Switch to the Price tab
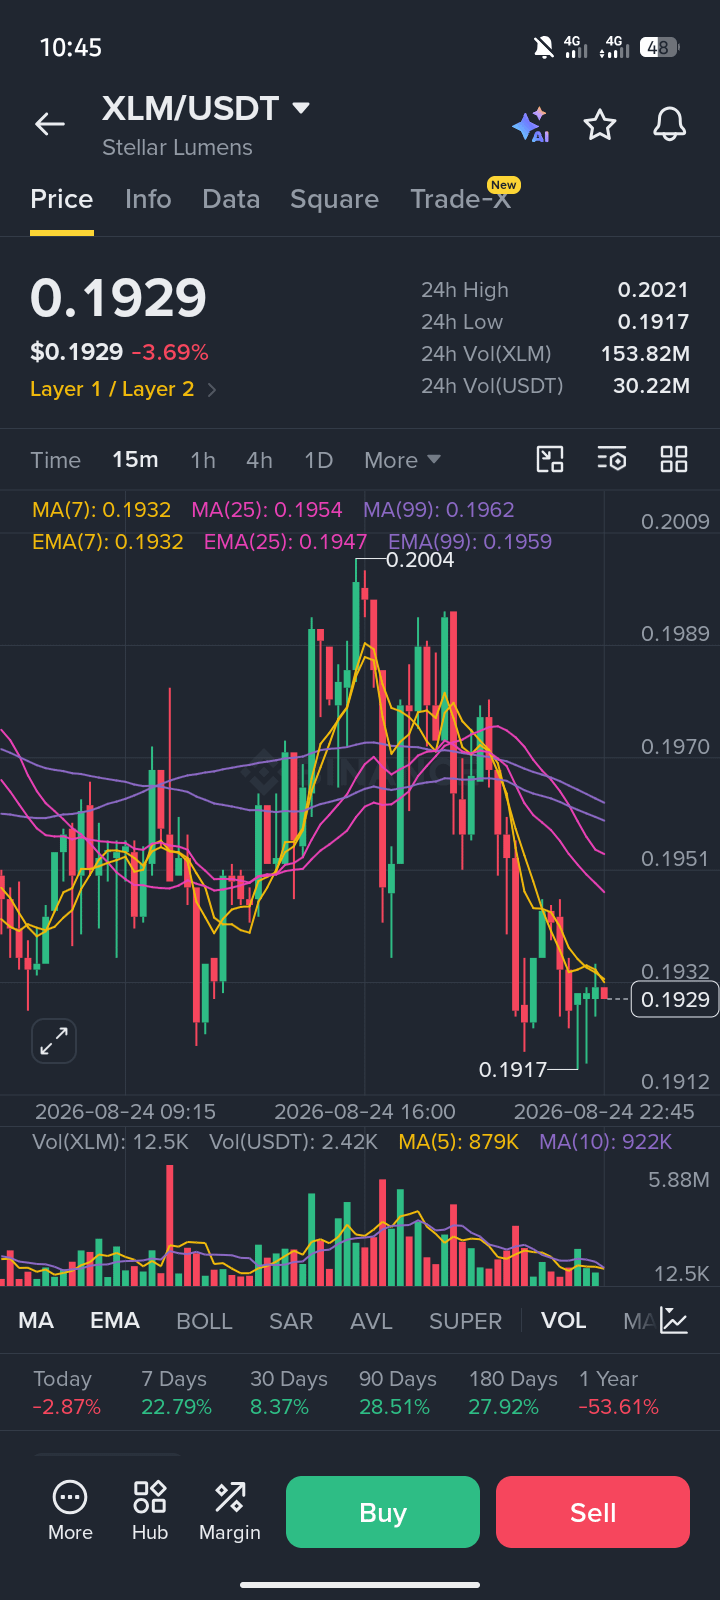 point(62,199)
